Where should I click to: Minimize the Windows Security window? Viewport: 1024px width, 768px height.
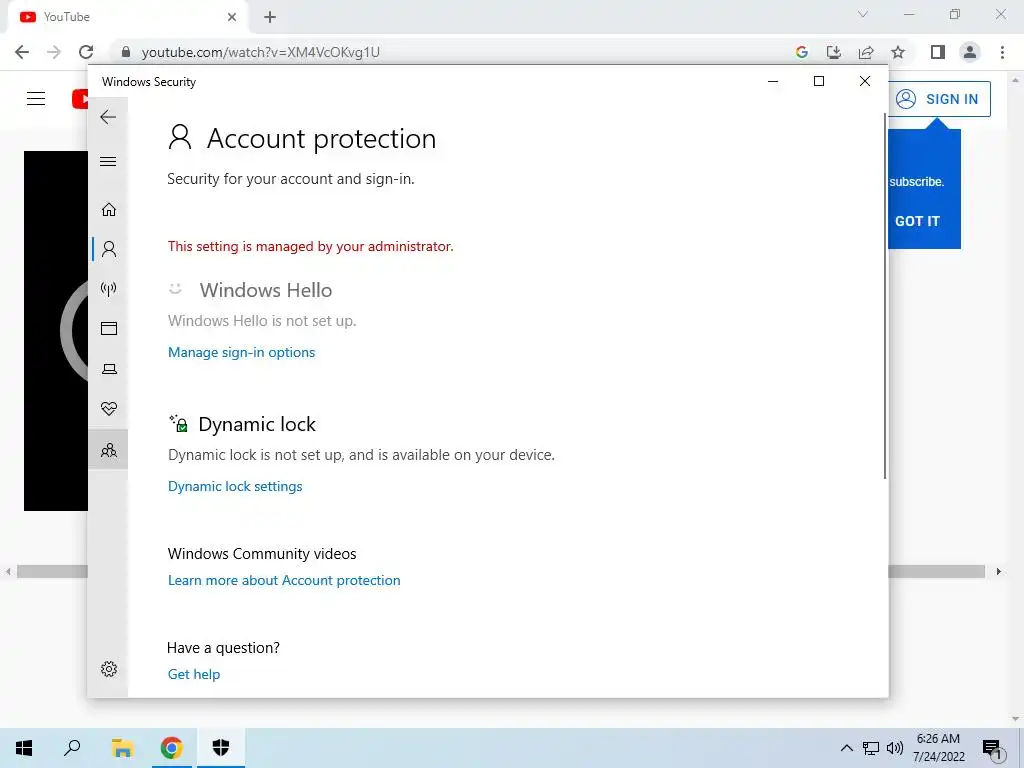coord(773,82)
